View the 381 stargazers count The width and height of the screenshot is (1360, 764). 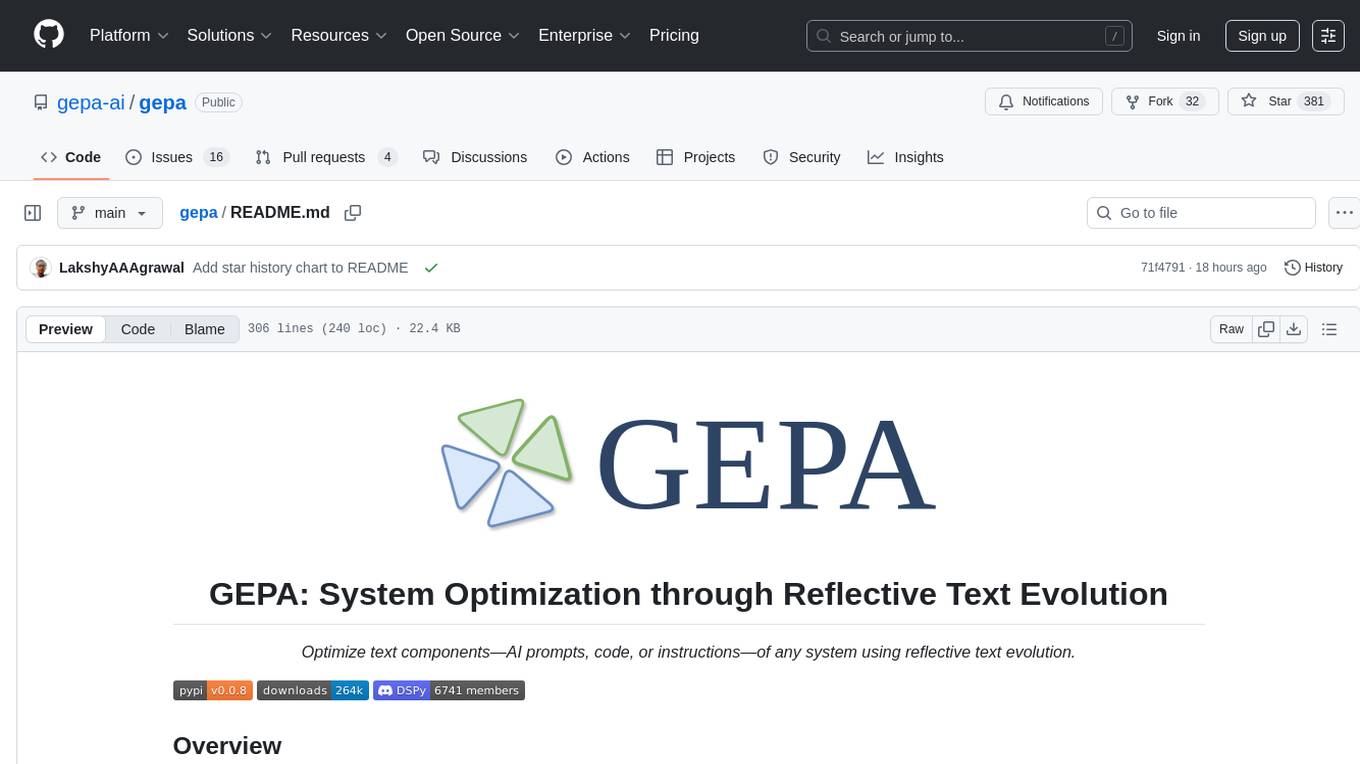point(1314,102)
